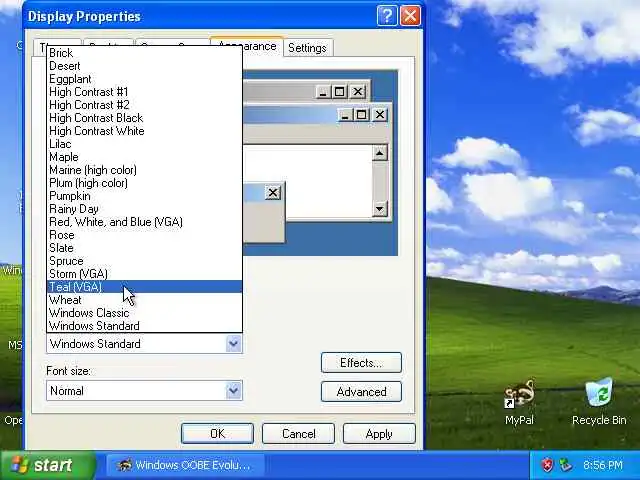The height and width of the screenshot is (480, 640).
Task: Close the Display Properties dialog
Action: click(x=410, y=16)
